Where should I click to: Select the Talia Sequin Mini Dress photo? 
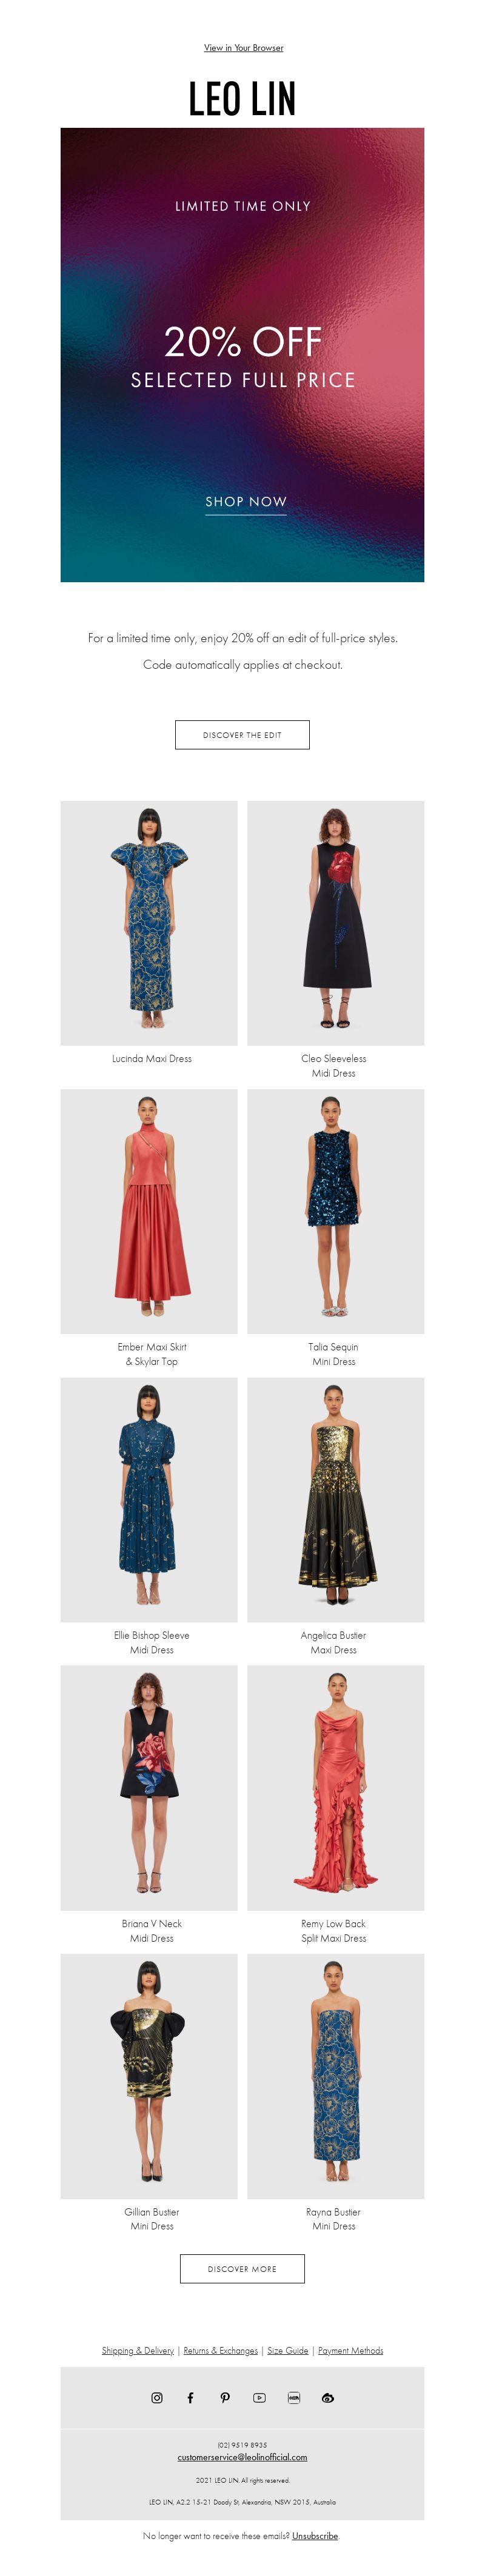pyautogui.click(x=336, y=1211)
